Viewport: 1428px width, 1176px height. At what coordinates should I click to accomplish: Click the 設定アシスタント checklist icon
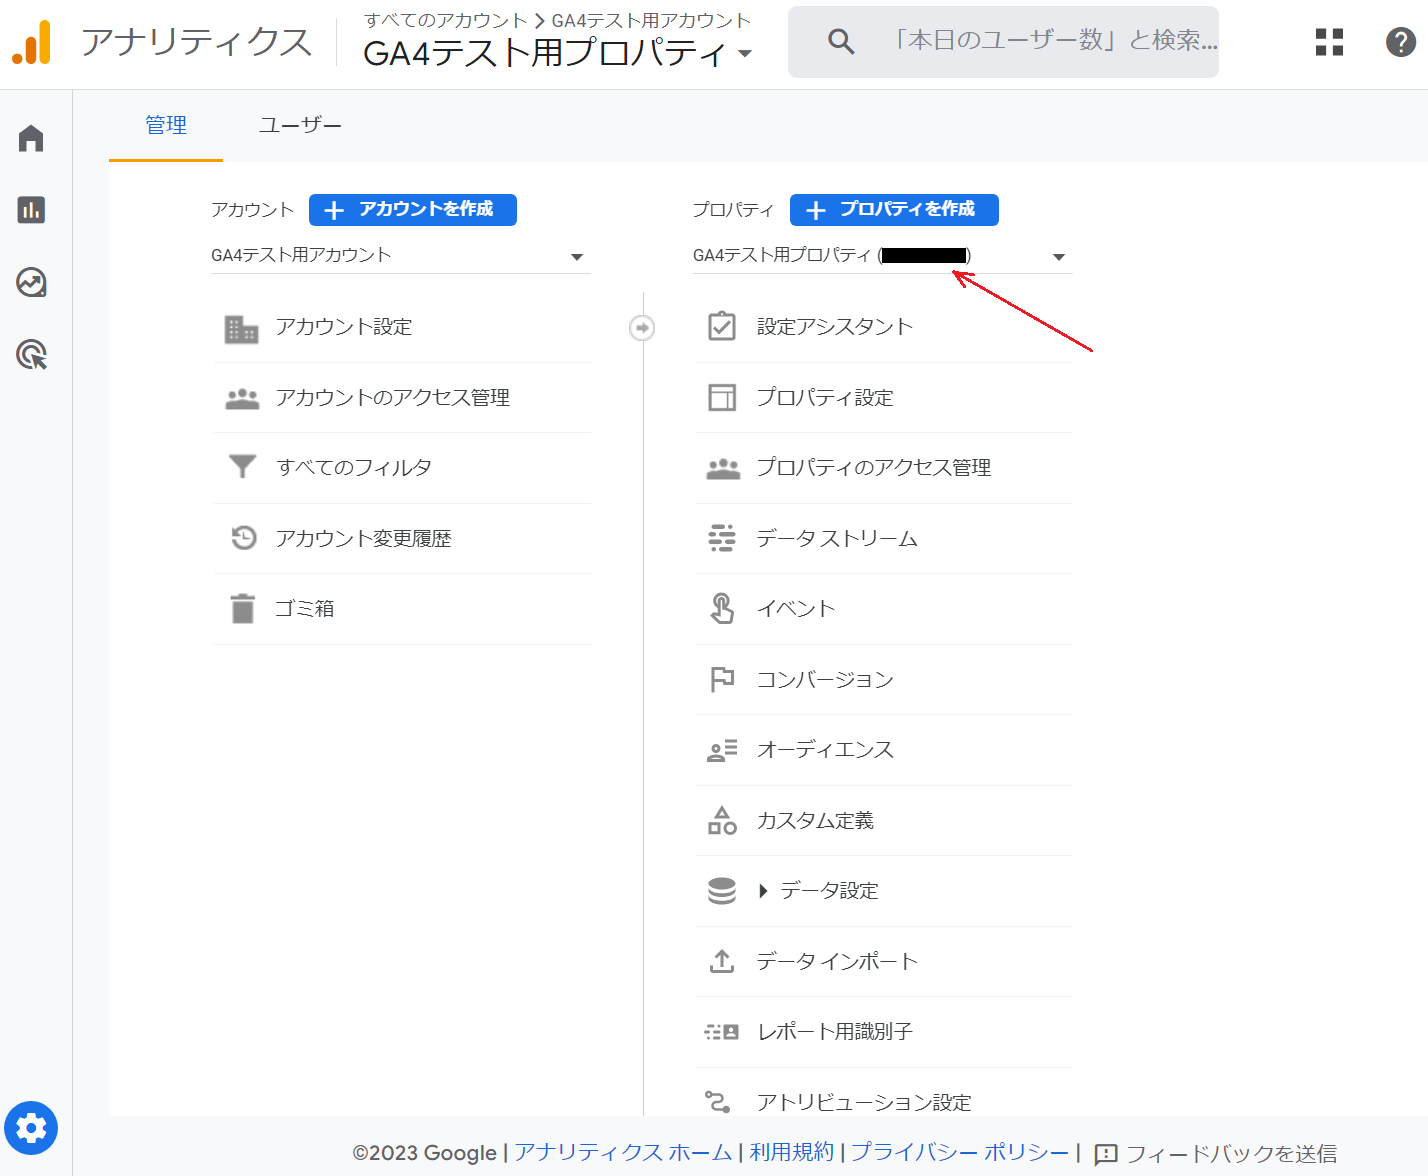pyautogui.click(x=722, y=327)
